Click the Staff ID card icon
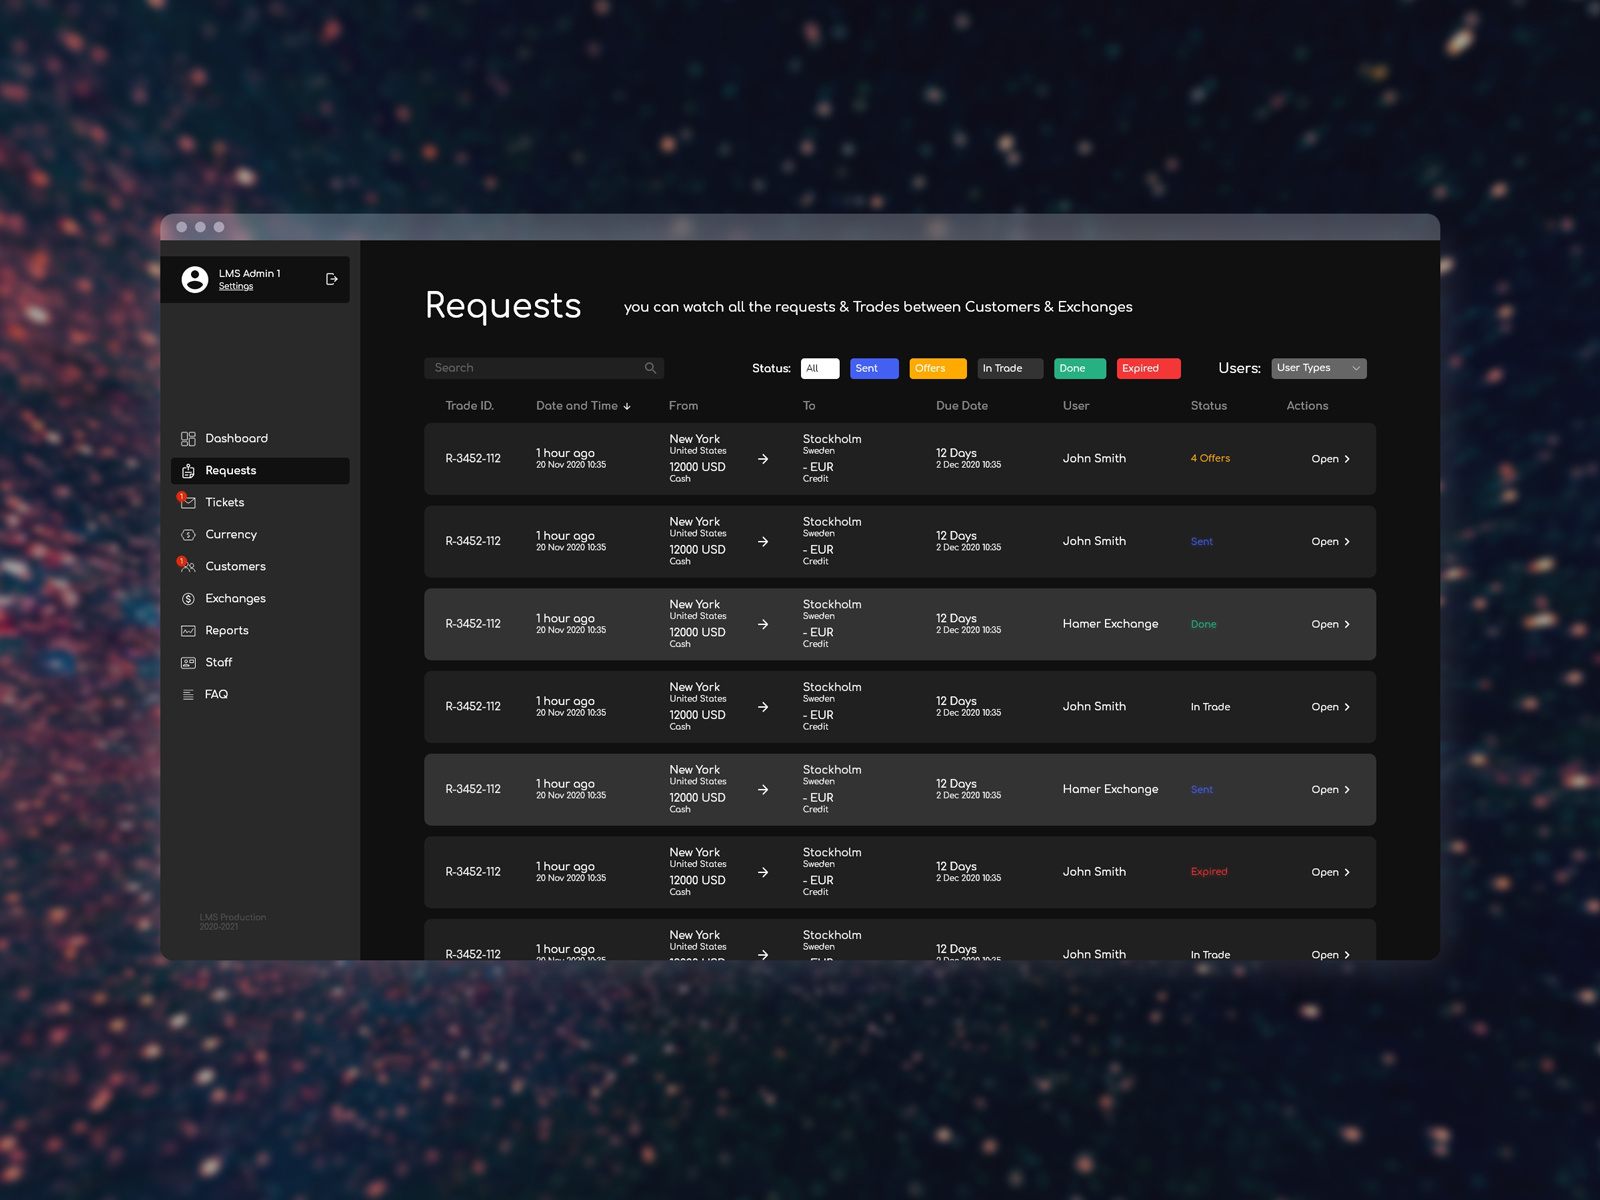Screen dimensions: 1600x1200 click(x=188, y=663)
